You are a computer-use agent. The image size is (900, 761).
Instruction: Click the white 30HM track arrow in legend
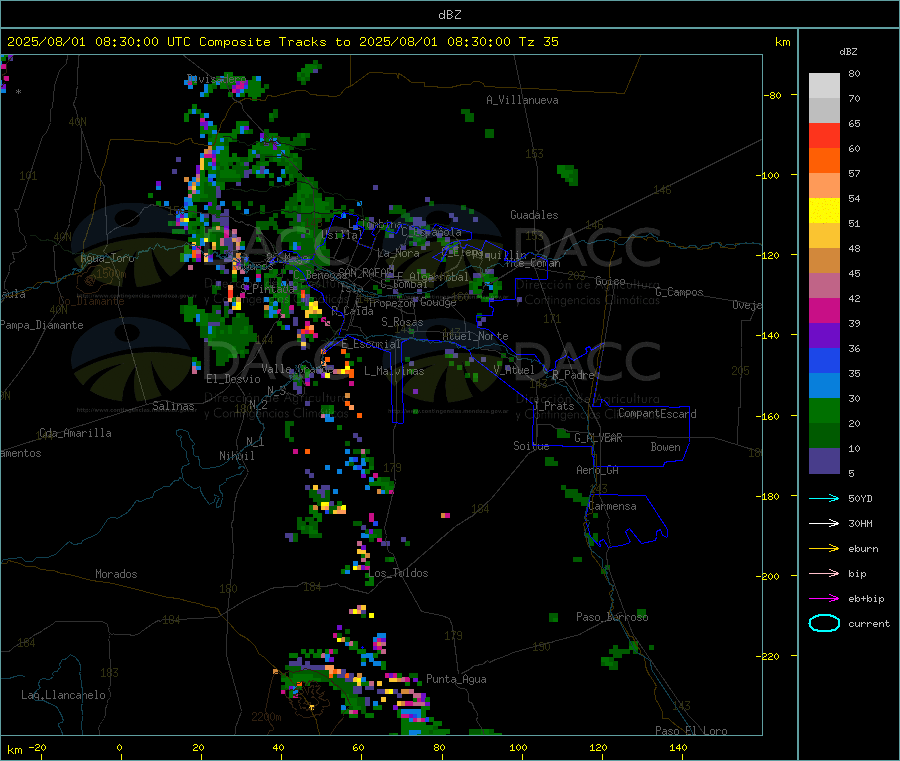click(824, 523)
